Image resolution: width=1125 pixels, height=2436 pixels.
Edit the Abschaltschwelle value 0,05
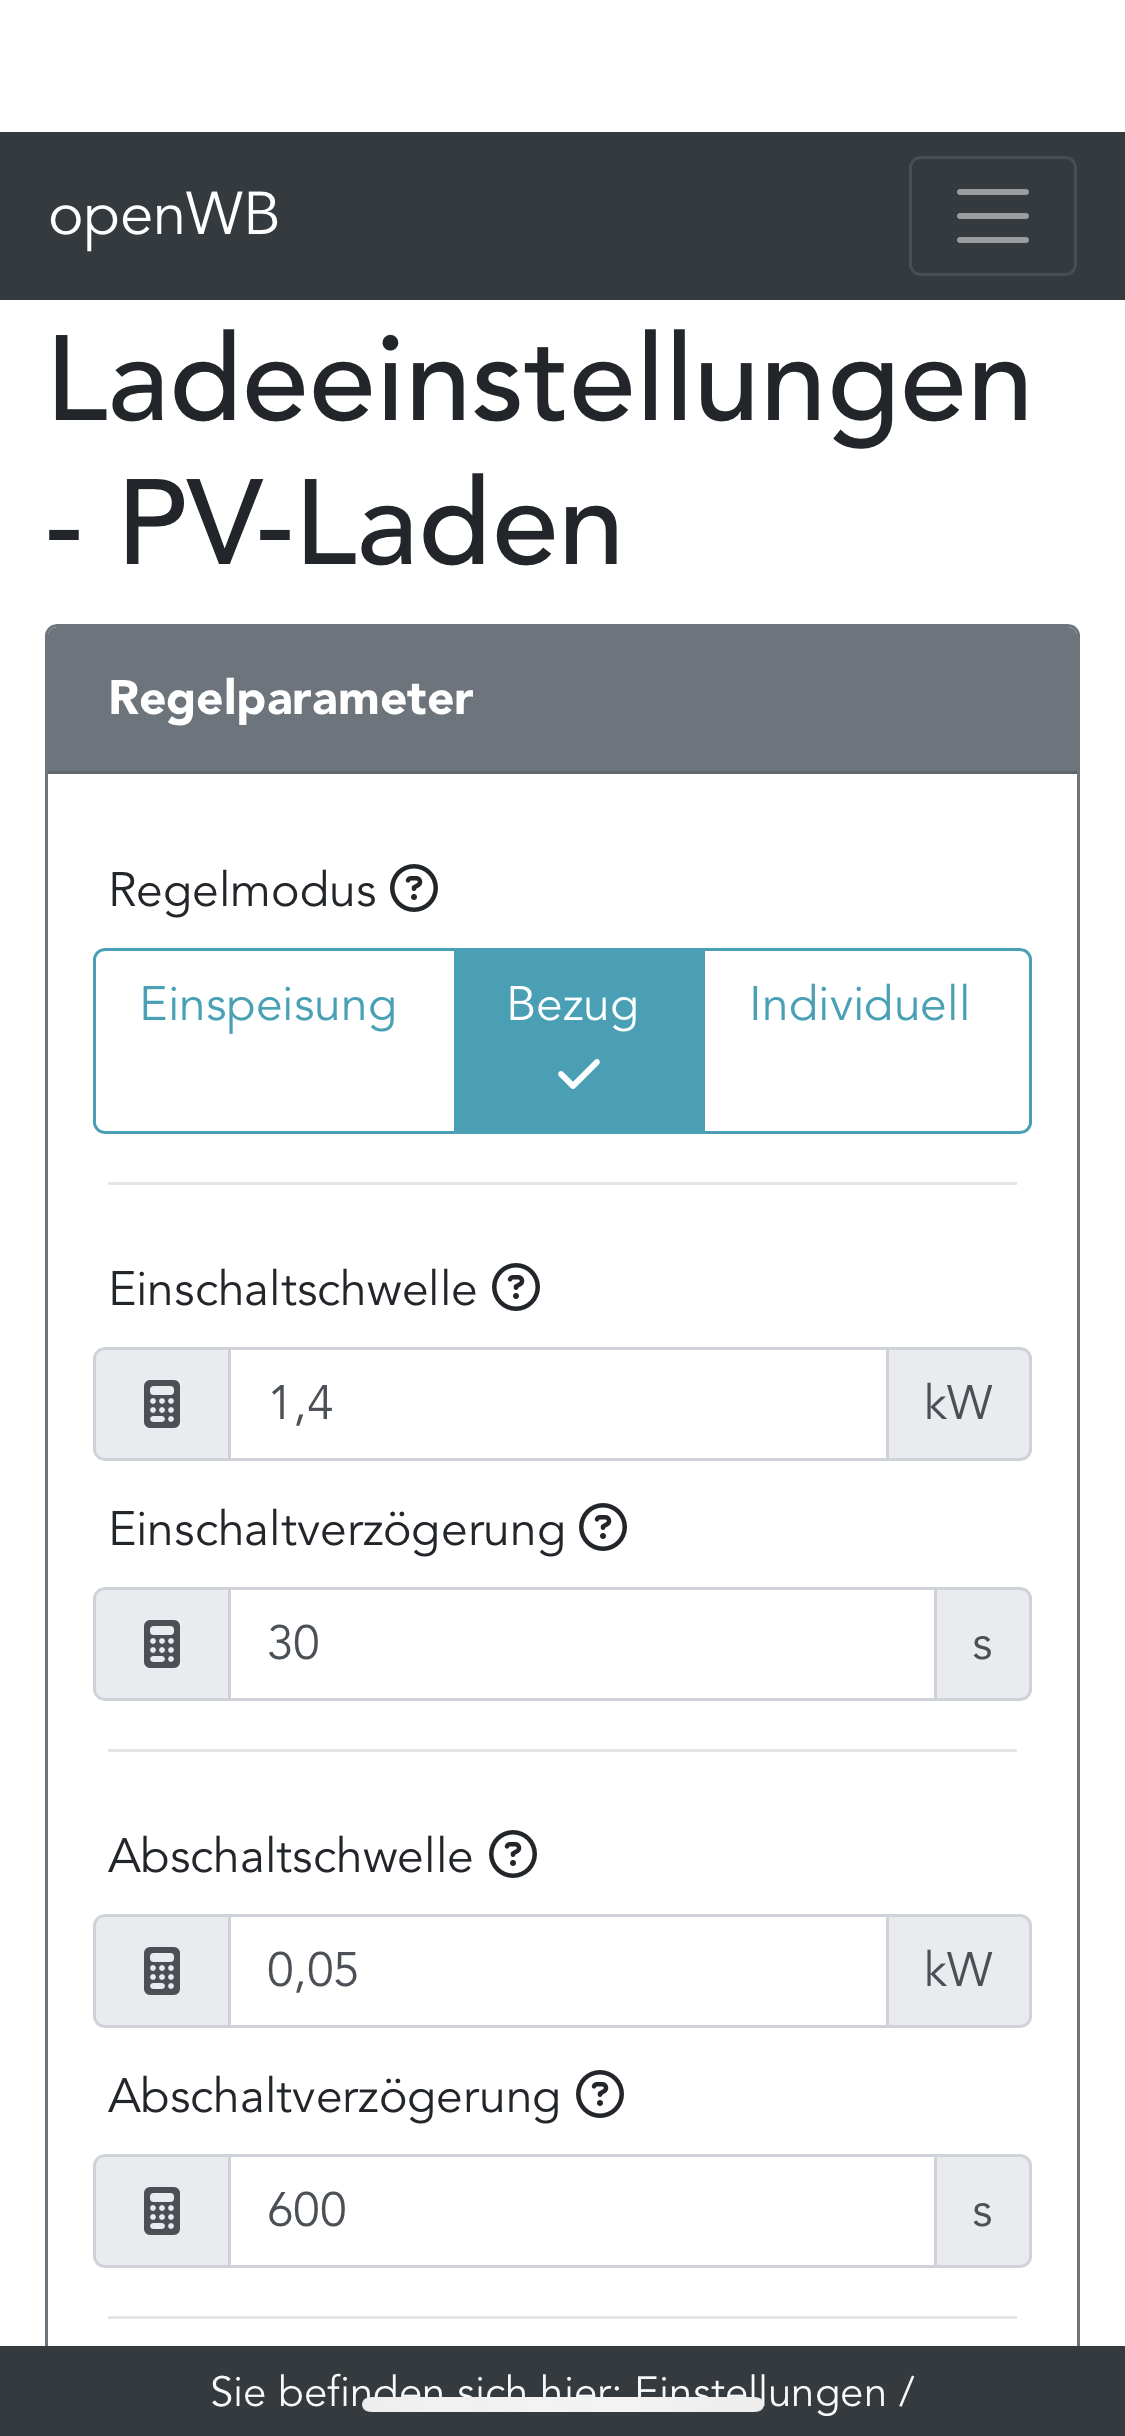(x=558, y=1971)
